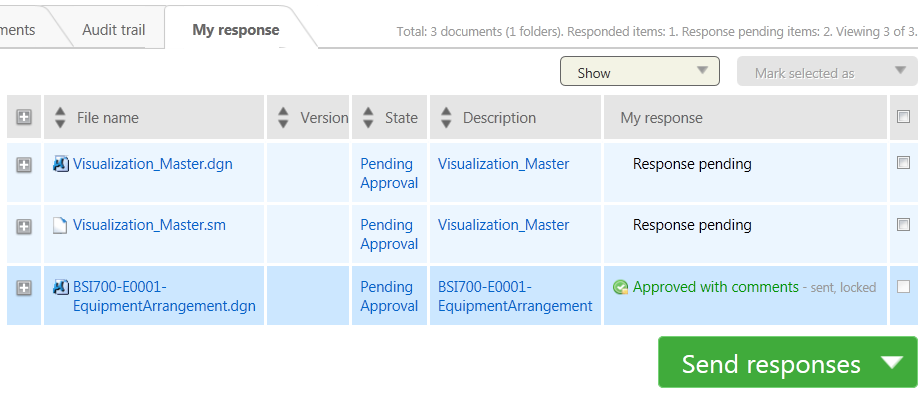Sort the State column with arrows
Viewport: 923px width, 398px height.
click(368, 117)
